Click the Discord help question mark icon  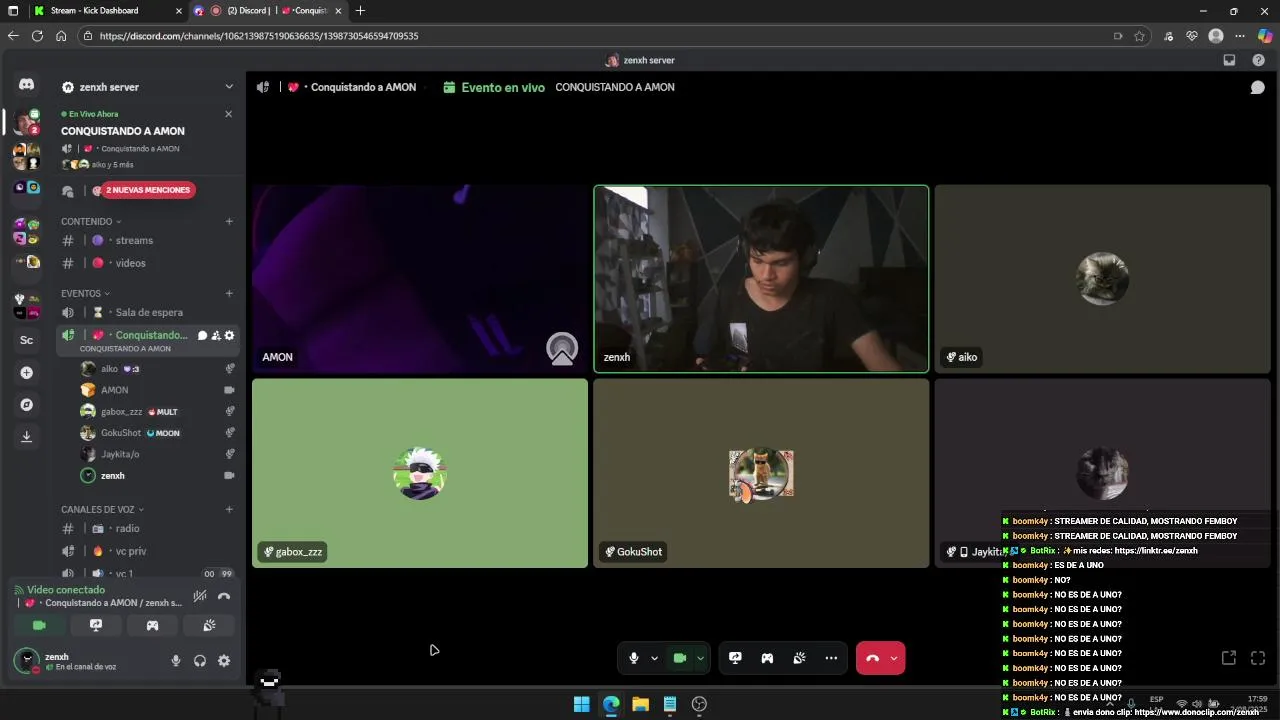[1257, 60]
